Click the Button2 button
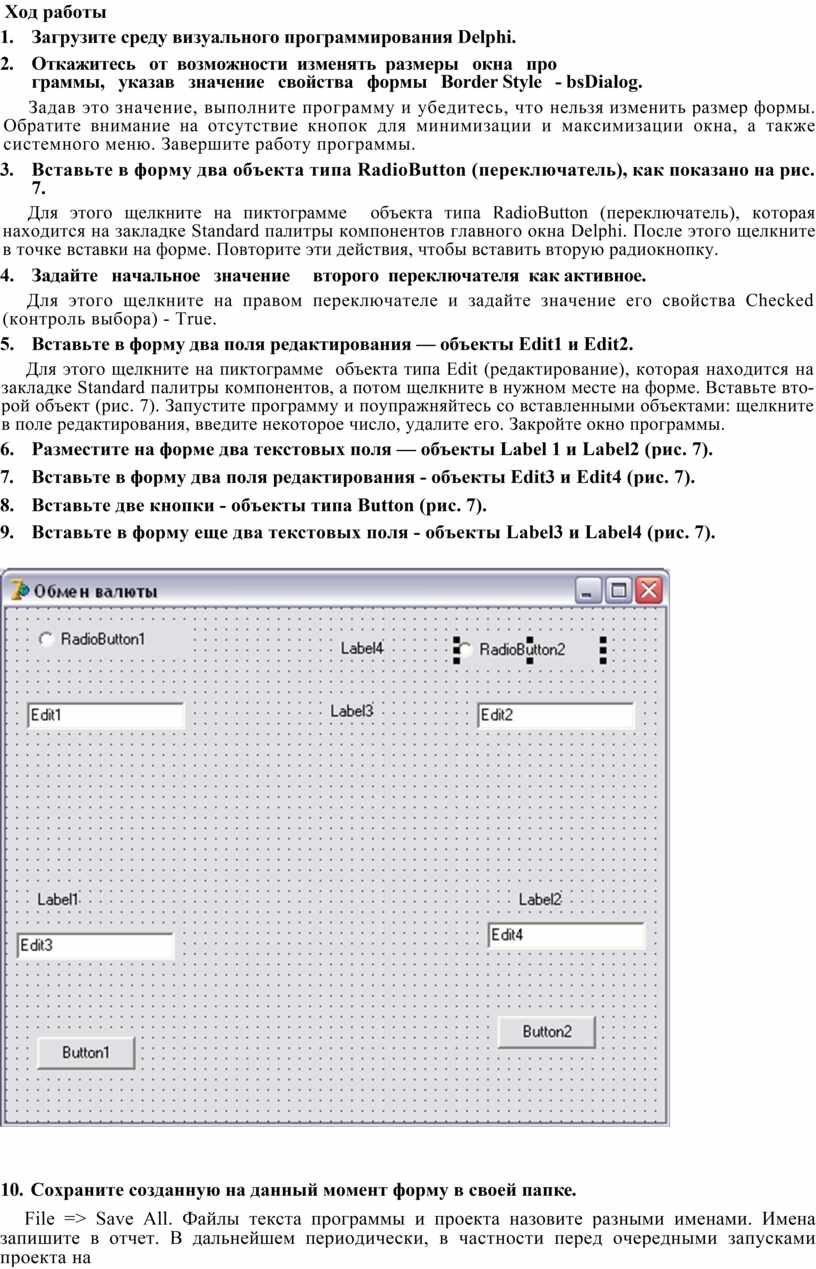 point(547,1032)
